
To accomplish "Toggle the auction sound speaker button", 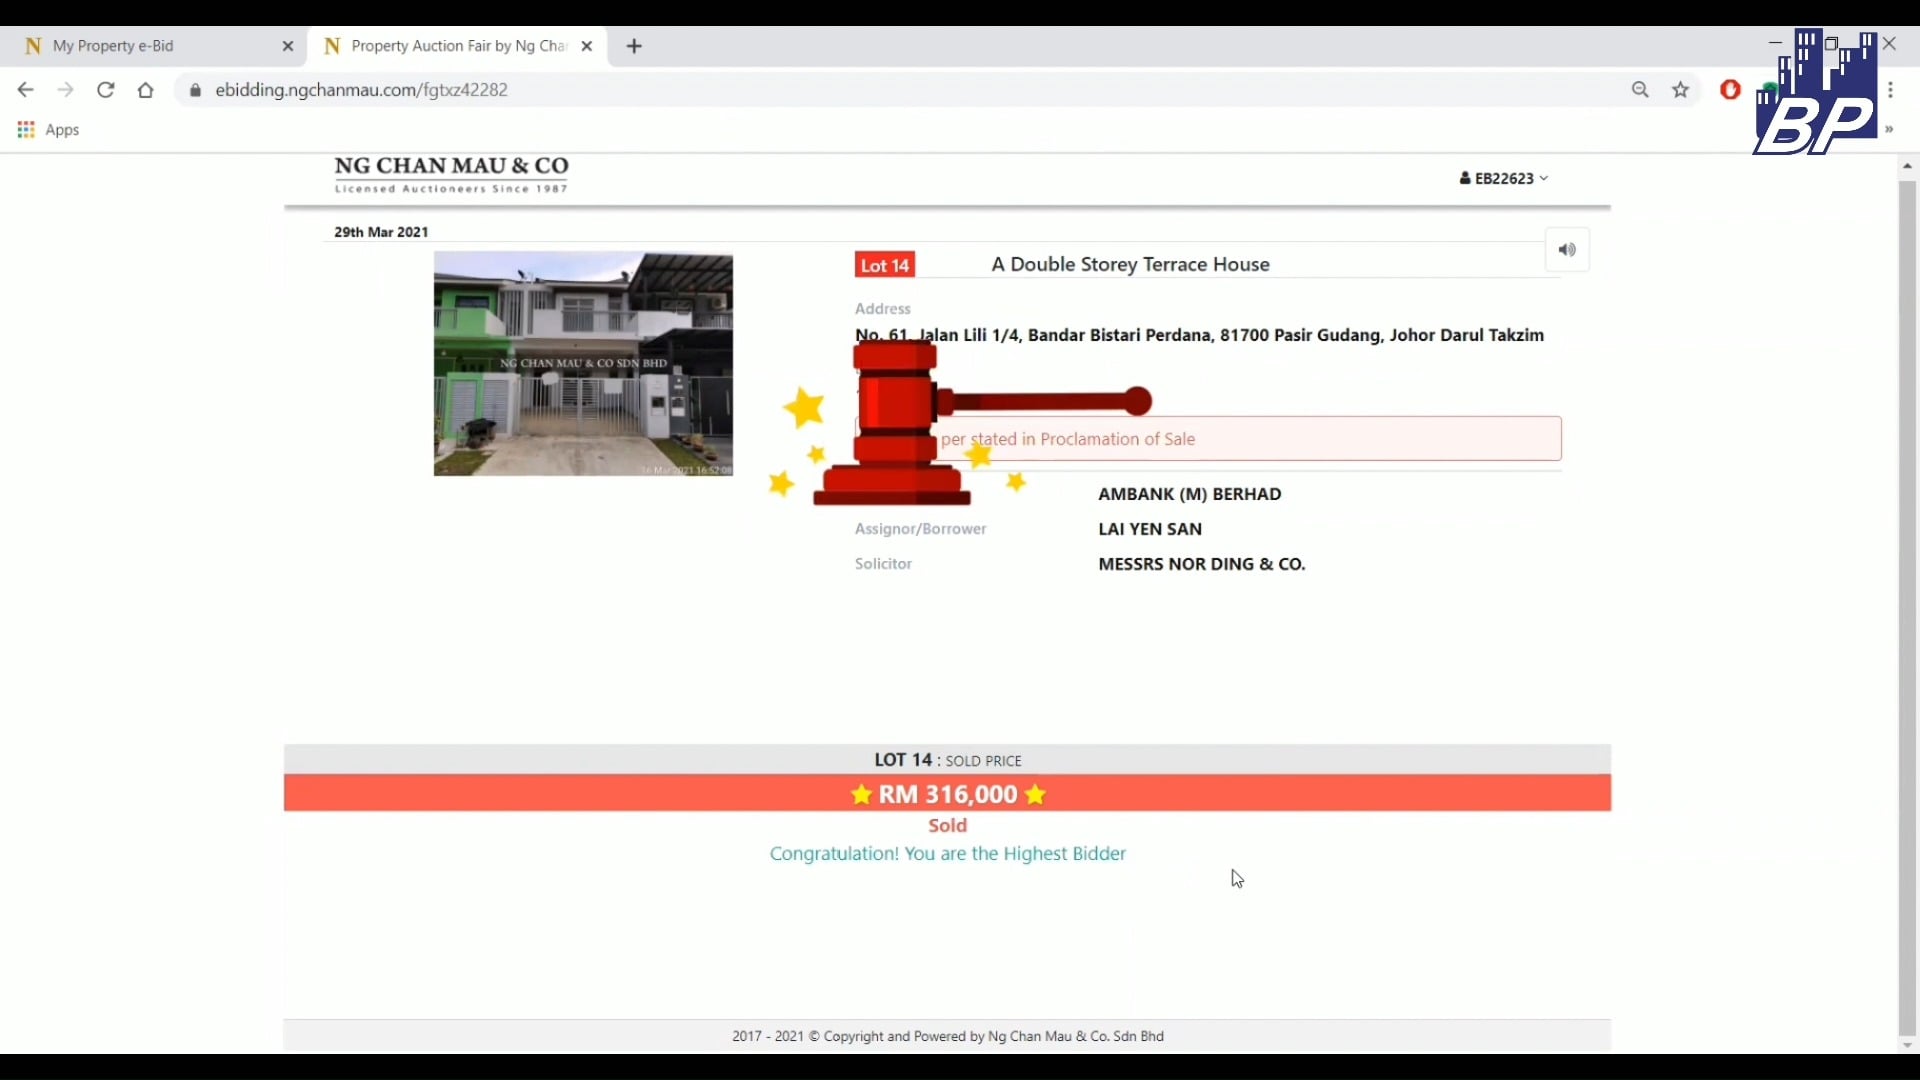I will (1567, 250).
